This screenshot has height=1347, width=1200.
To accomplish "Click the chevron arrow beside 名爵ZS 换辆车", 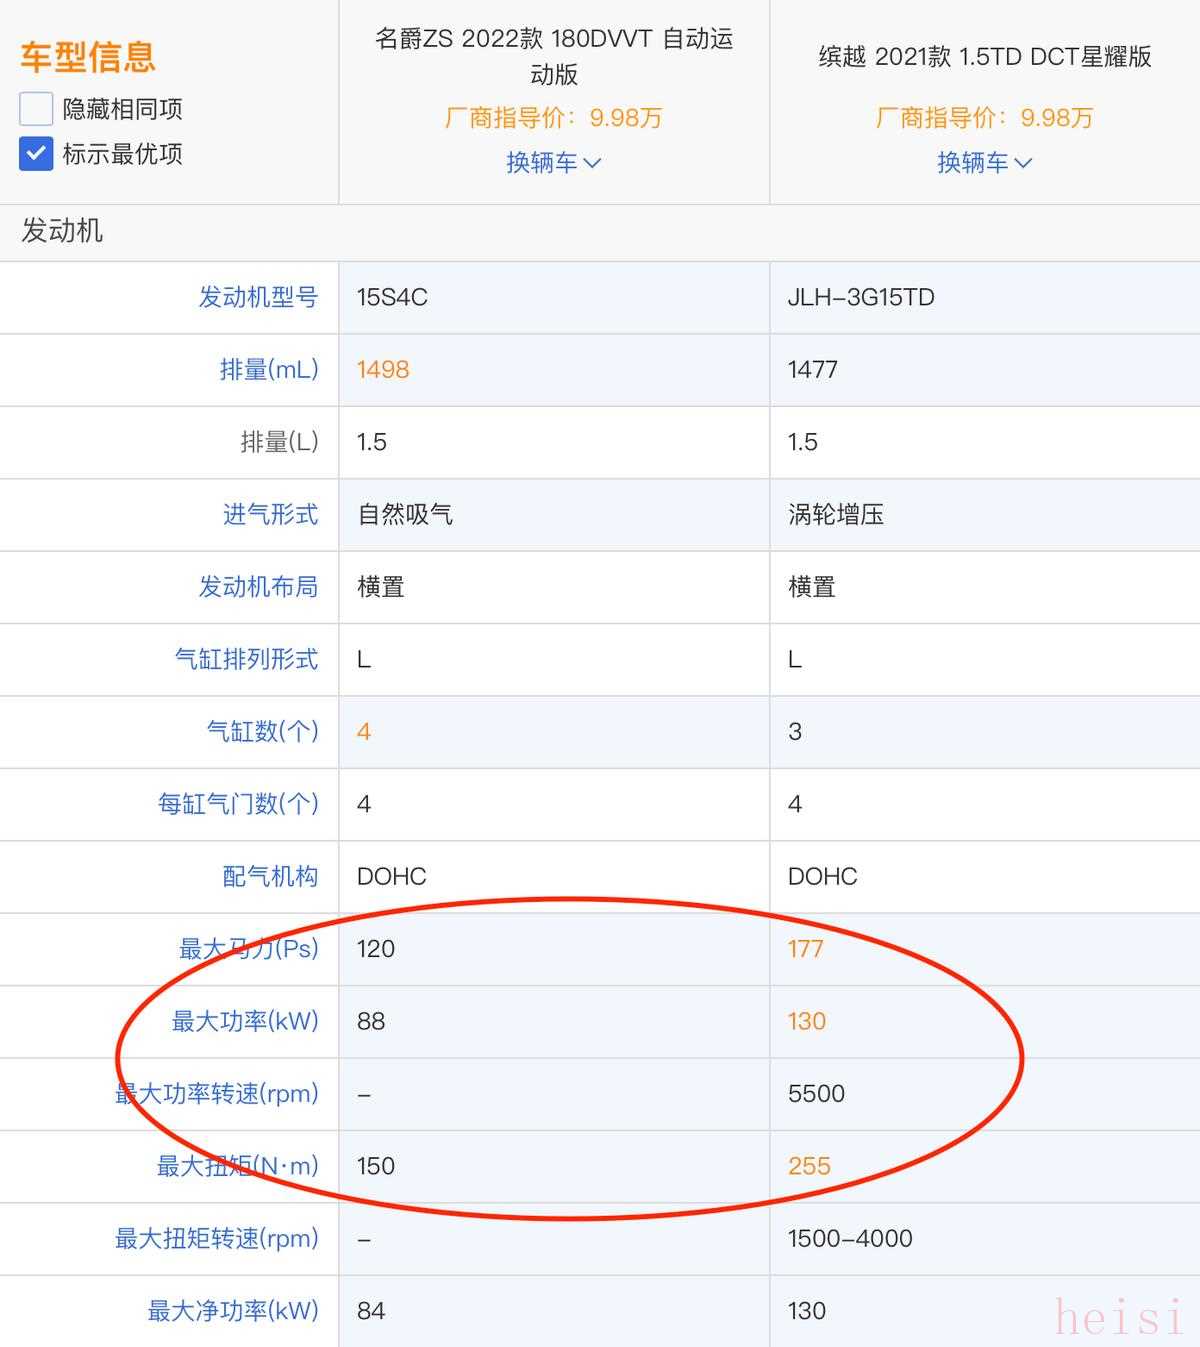I will (x=592, y=163).
